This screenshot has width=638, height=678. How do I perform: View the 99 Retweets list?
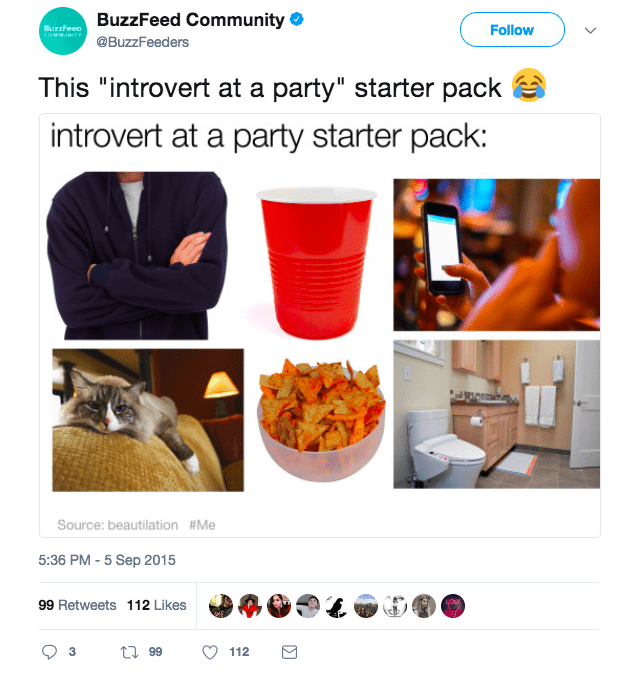coord(77,605)
